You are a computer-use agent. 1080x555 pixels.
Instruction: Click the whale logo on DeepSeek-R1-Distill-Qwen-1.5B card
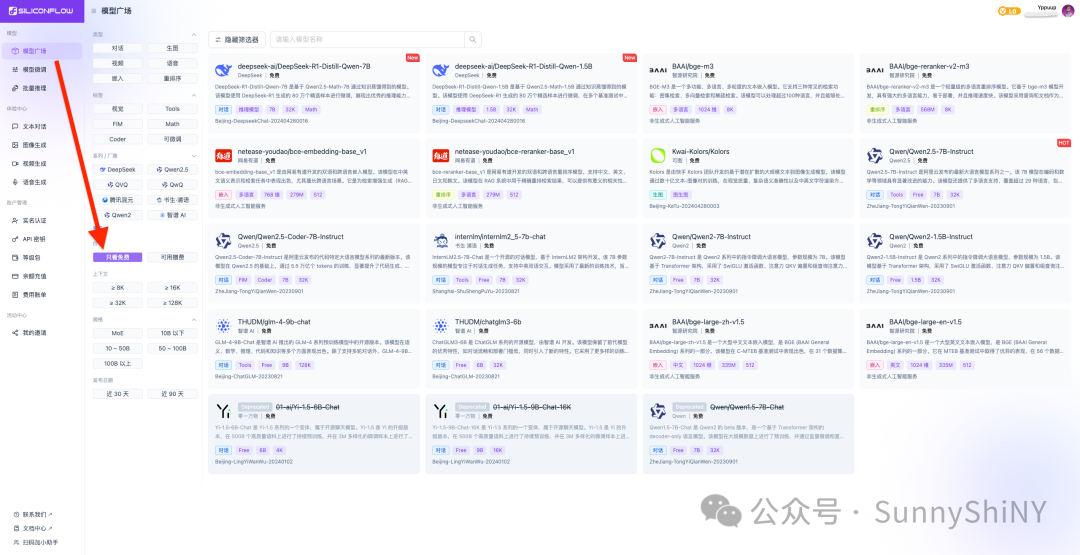441,70
